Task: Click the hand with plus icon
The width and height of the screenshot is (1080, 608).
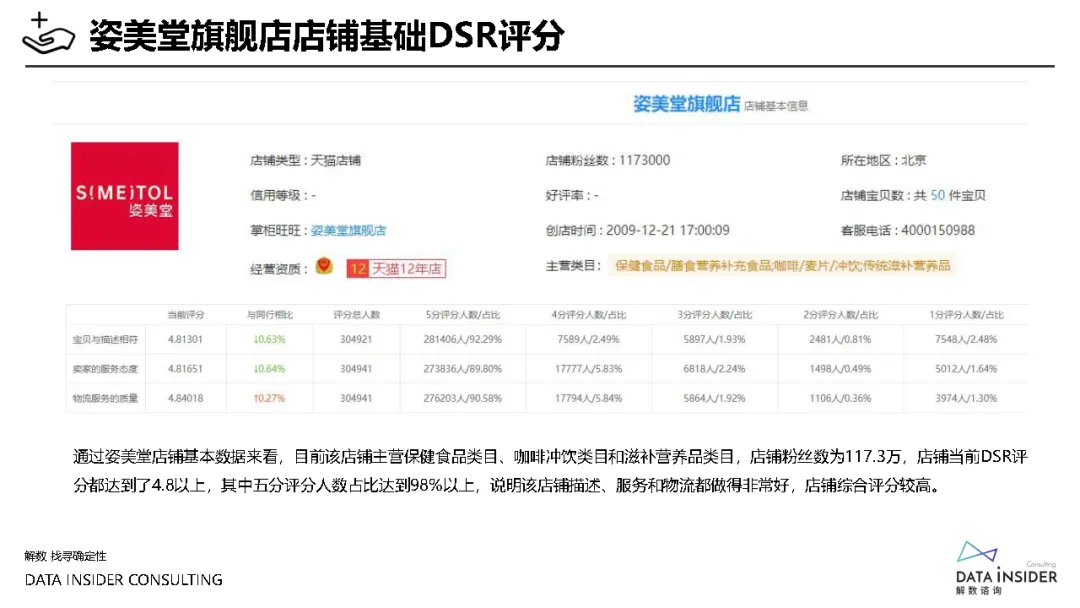Action: coord(48,33)
